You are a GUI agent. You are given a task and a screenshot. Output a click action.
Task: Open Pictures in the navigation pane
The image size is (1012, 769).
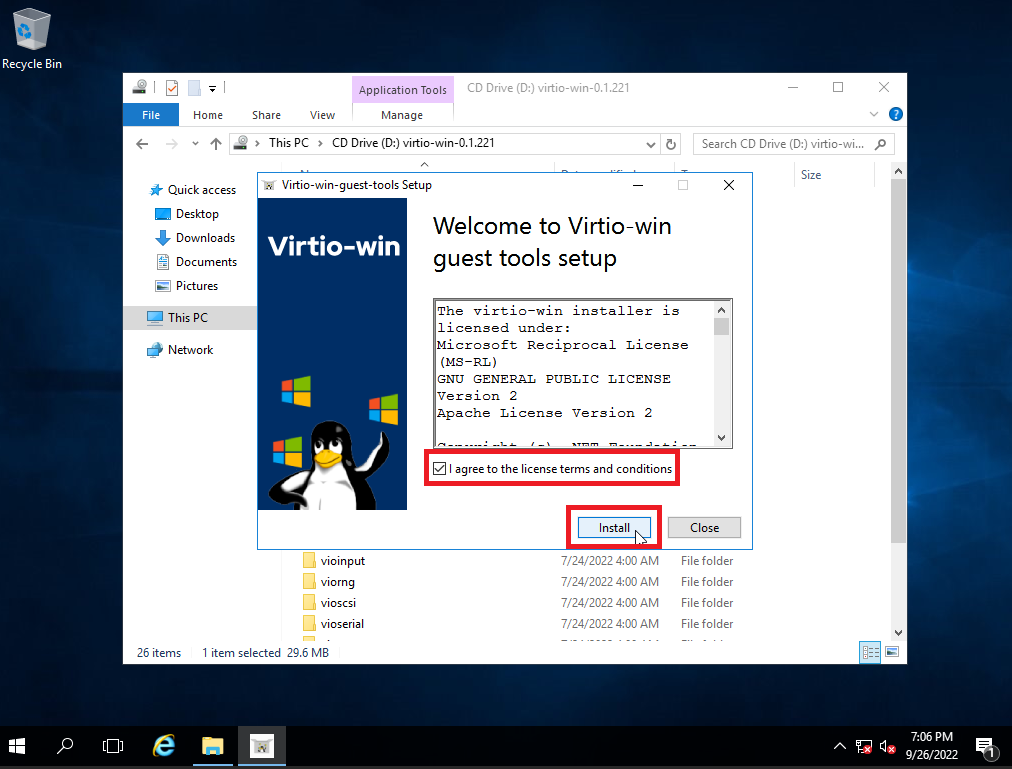click(x=187, y=285)
